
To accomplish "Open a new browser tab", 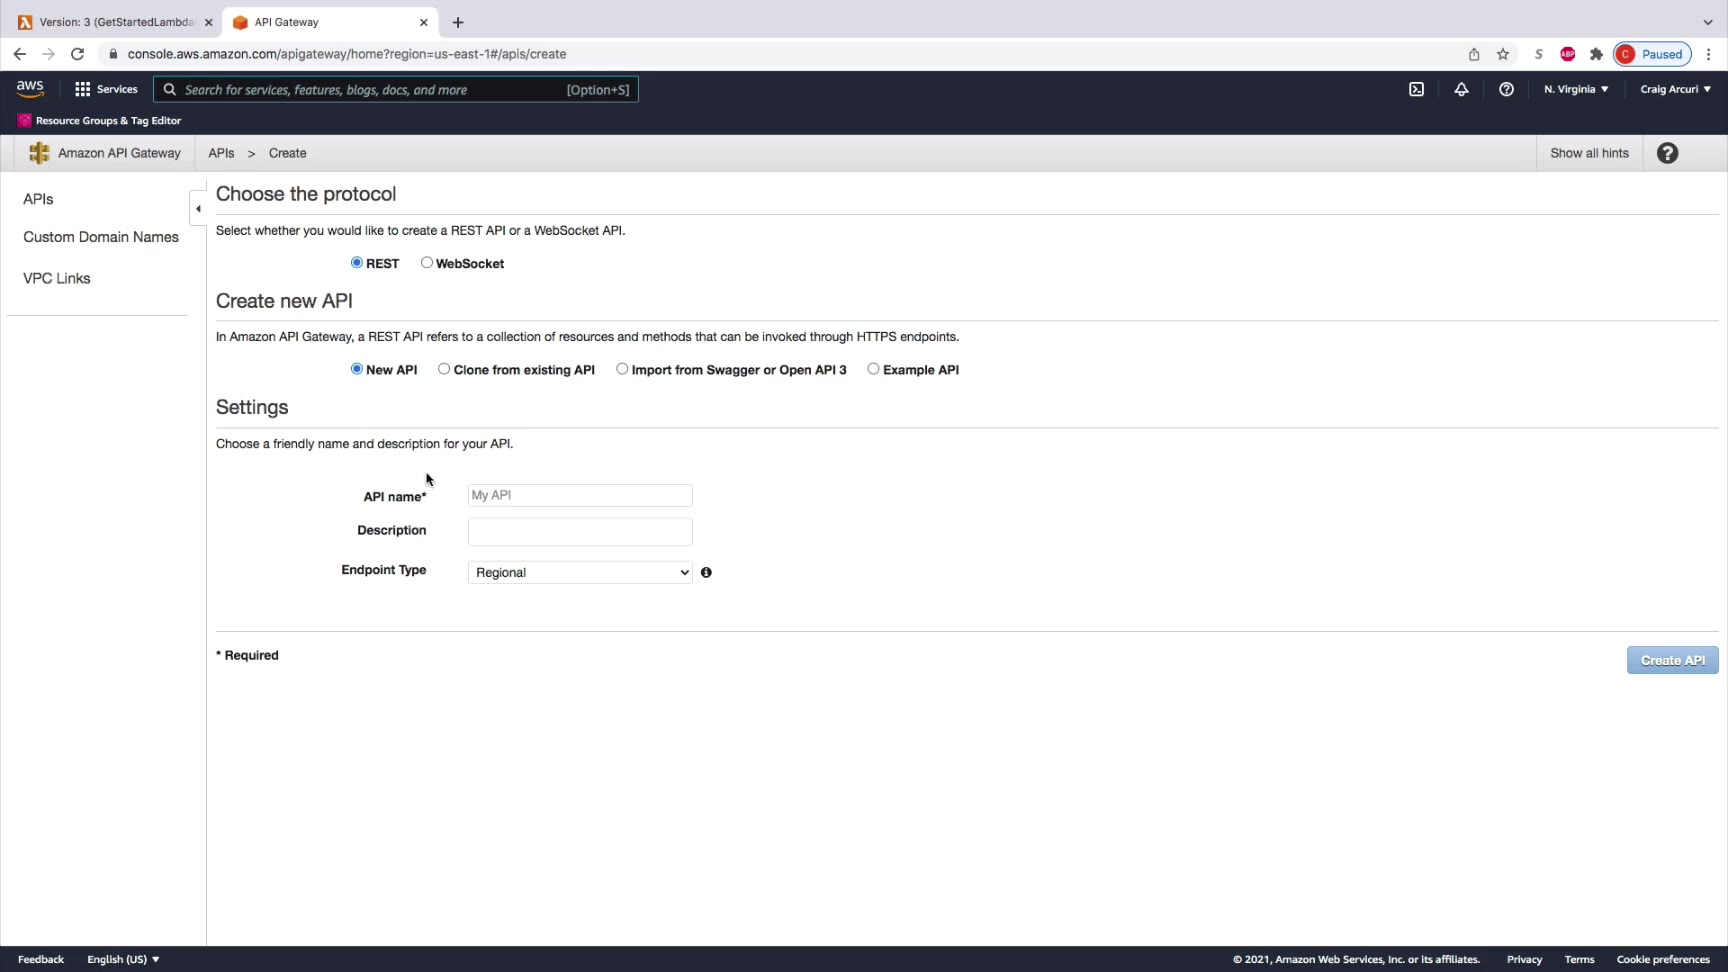I will tap(458, 22).
